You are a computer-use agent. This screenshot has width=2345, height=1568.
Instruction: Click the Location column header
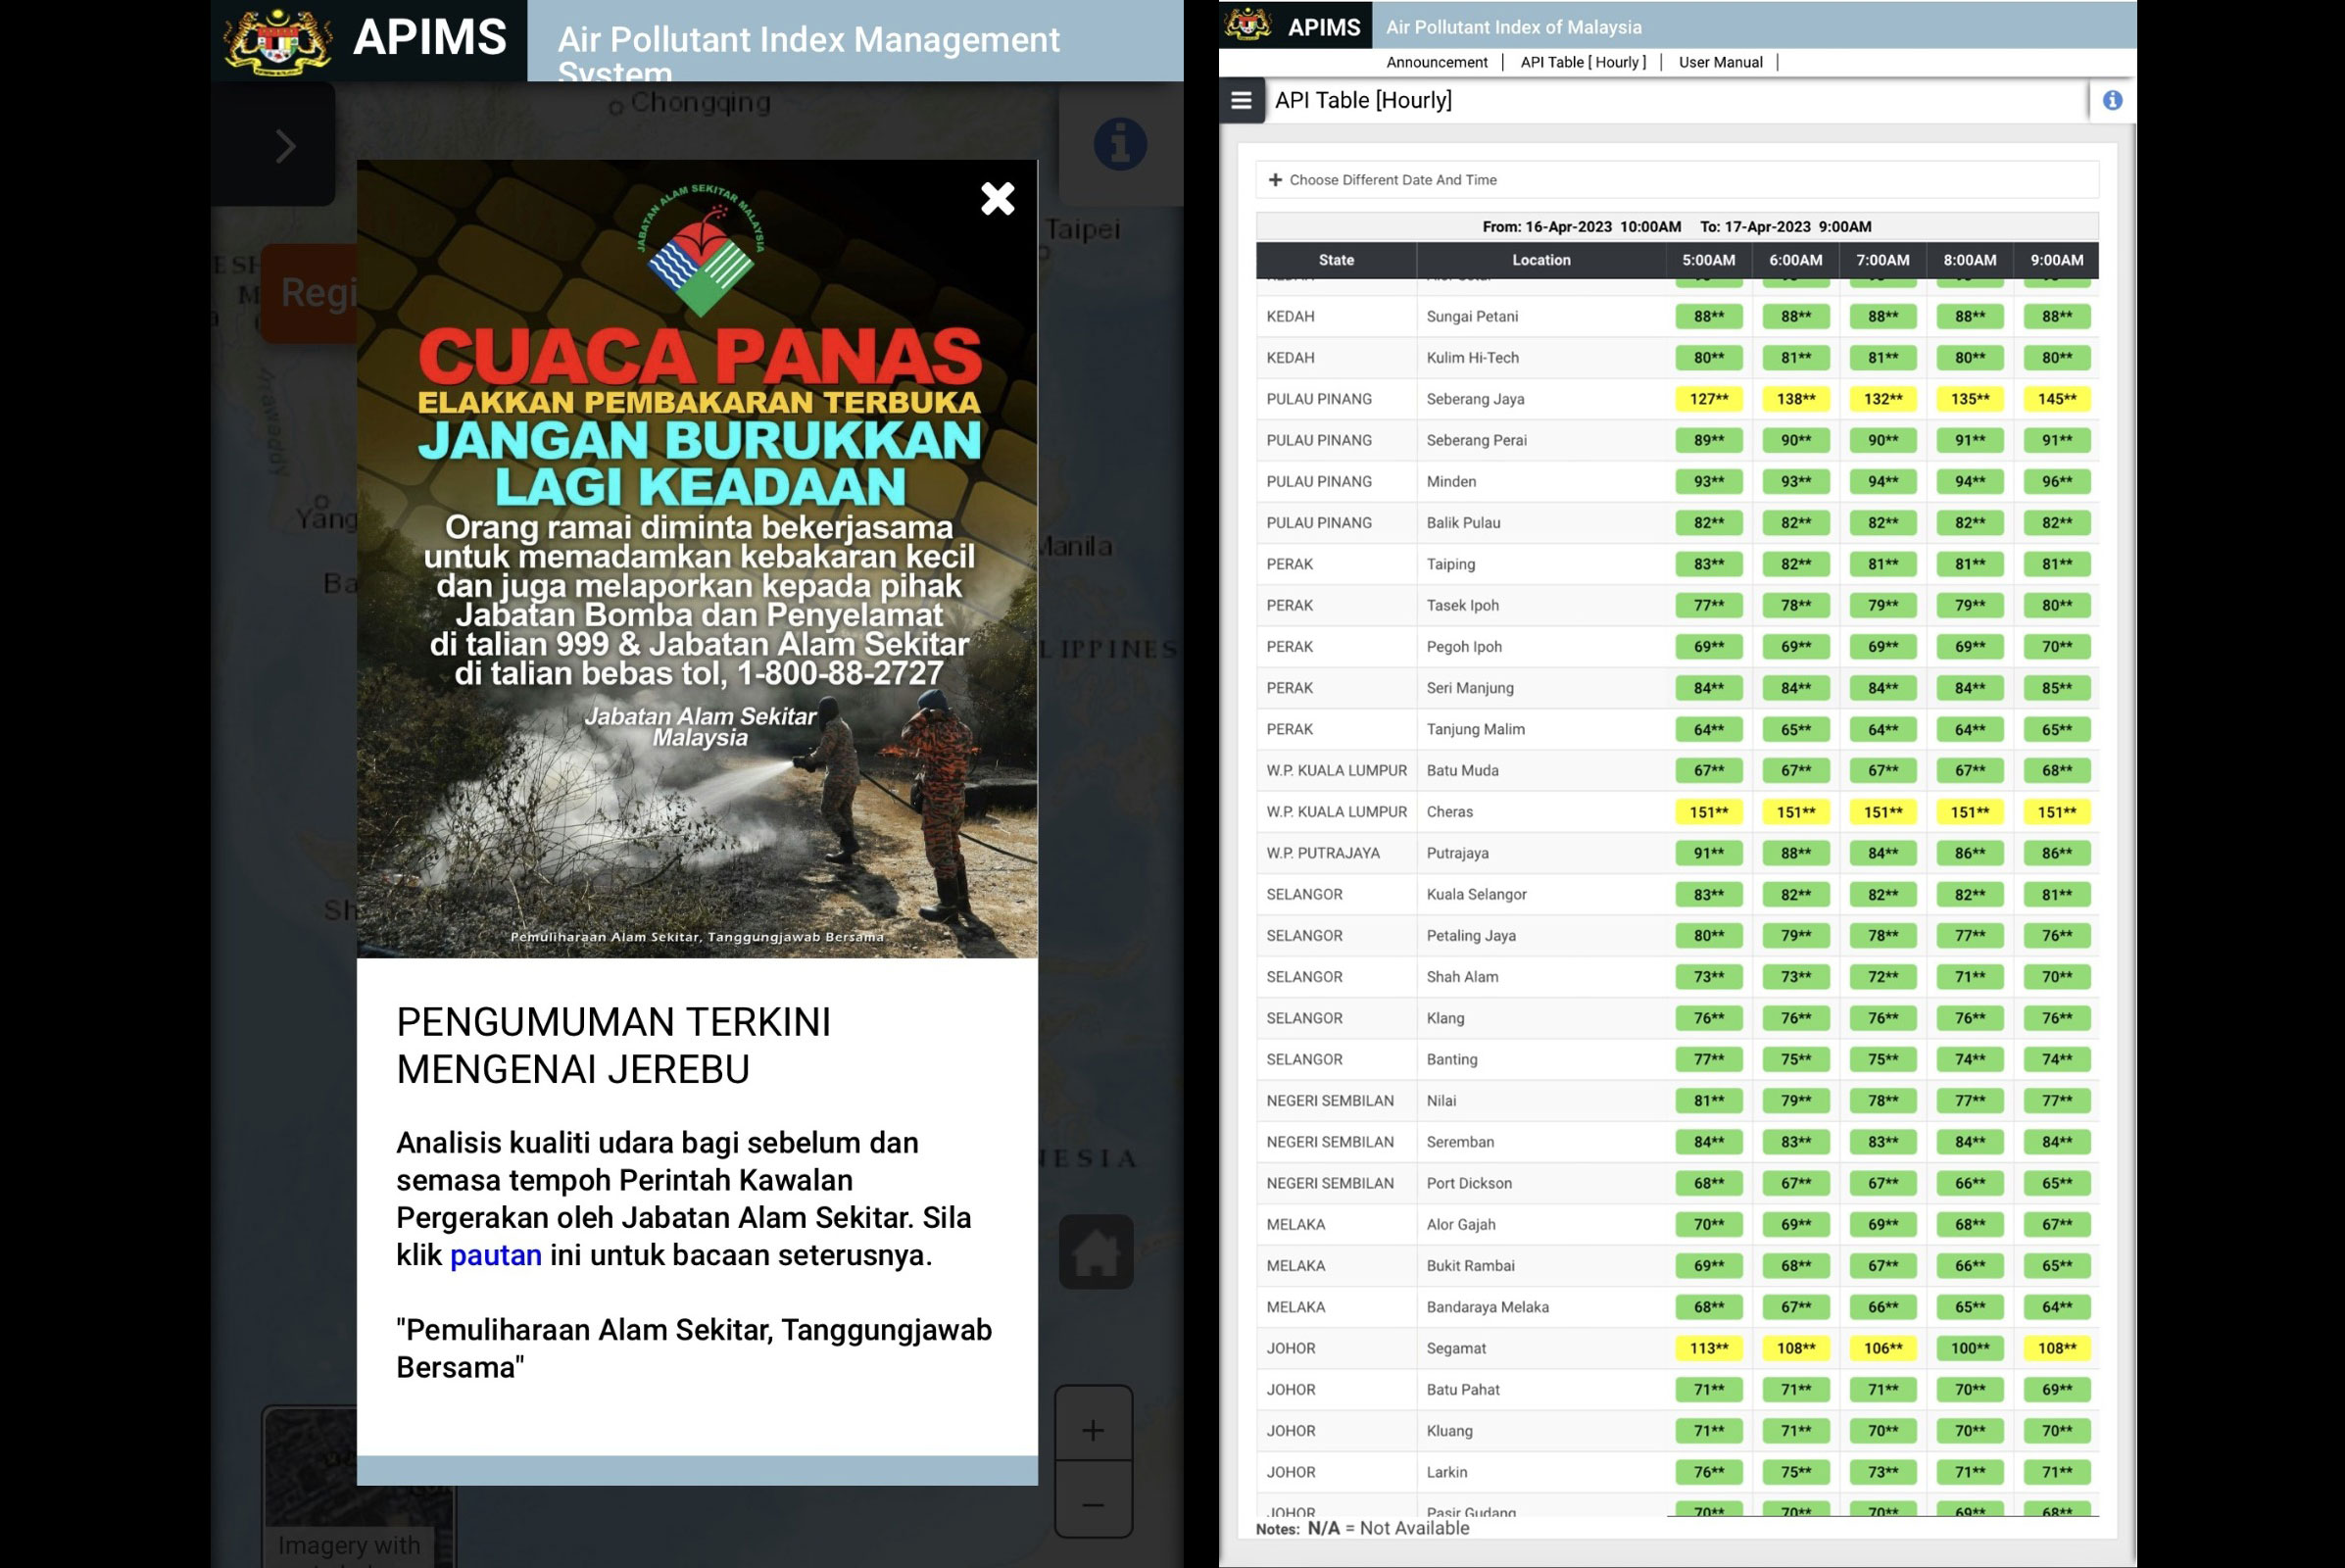click(1541, 260)
